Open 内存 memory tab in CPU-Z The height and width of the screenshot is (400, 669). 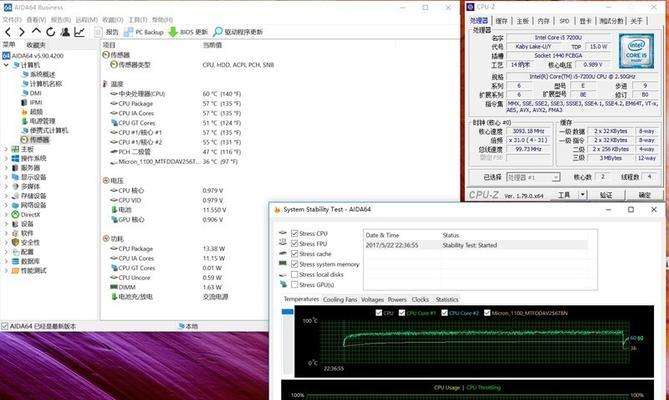click(544, 20)
